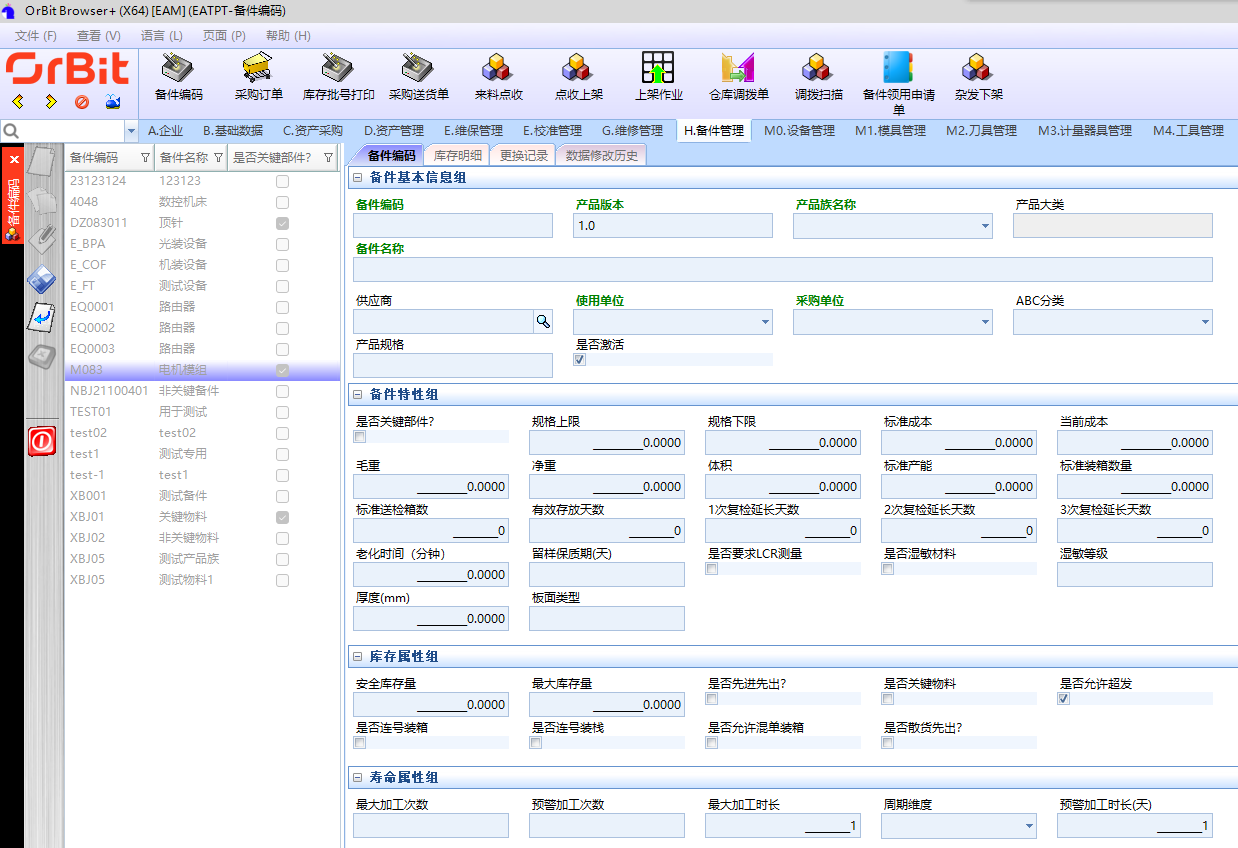This screenshot has width=1238, height=848.
Task: Click the 备件编码 input field
Action: [x=453, y=226]
